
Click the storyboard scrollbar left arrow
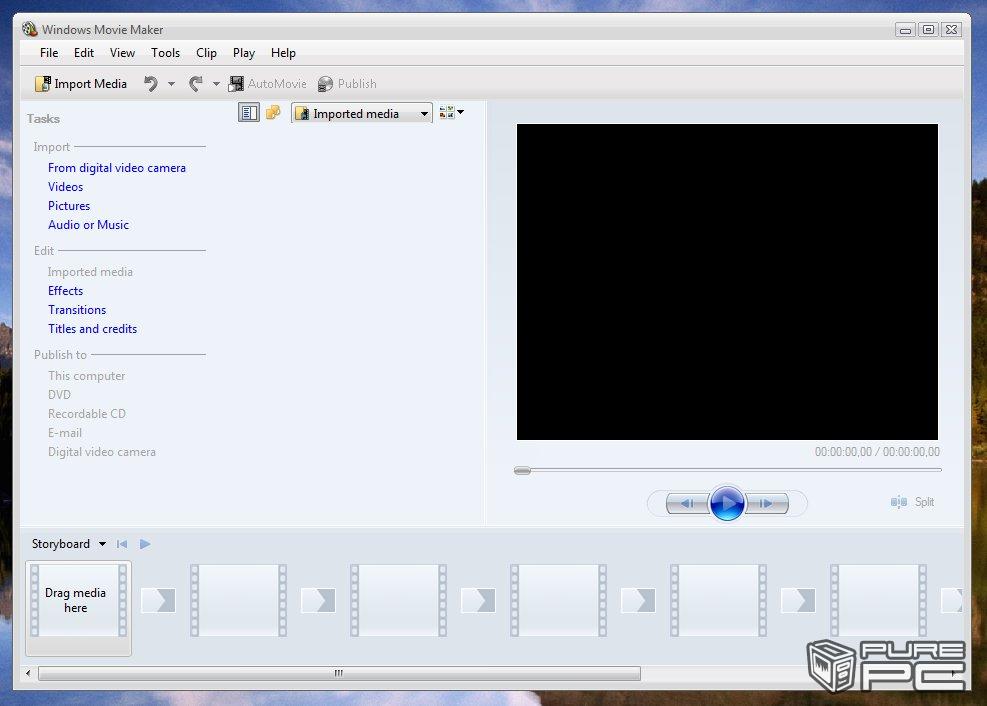point(28,673)
